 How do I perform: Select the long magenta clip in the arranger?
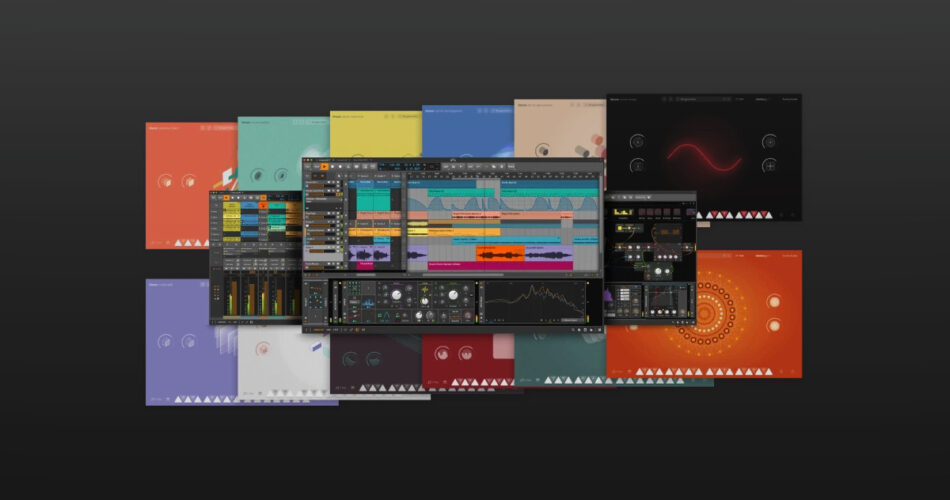tap(500, 266)
